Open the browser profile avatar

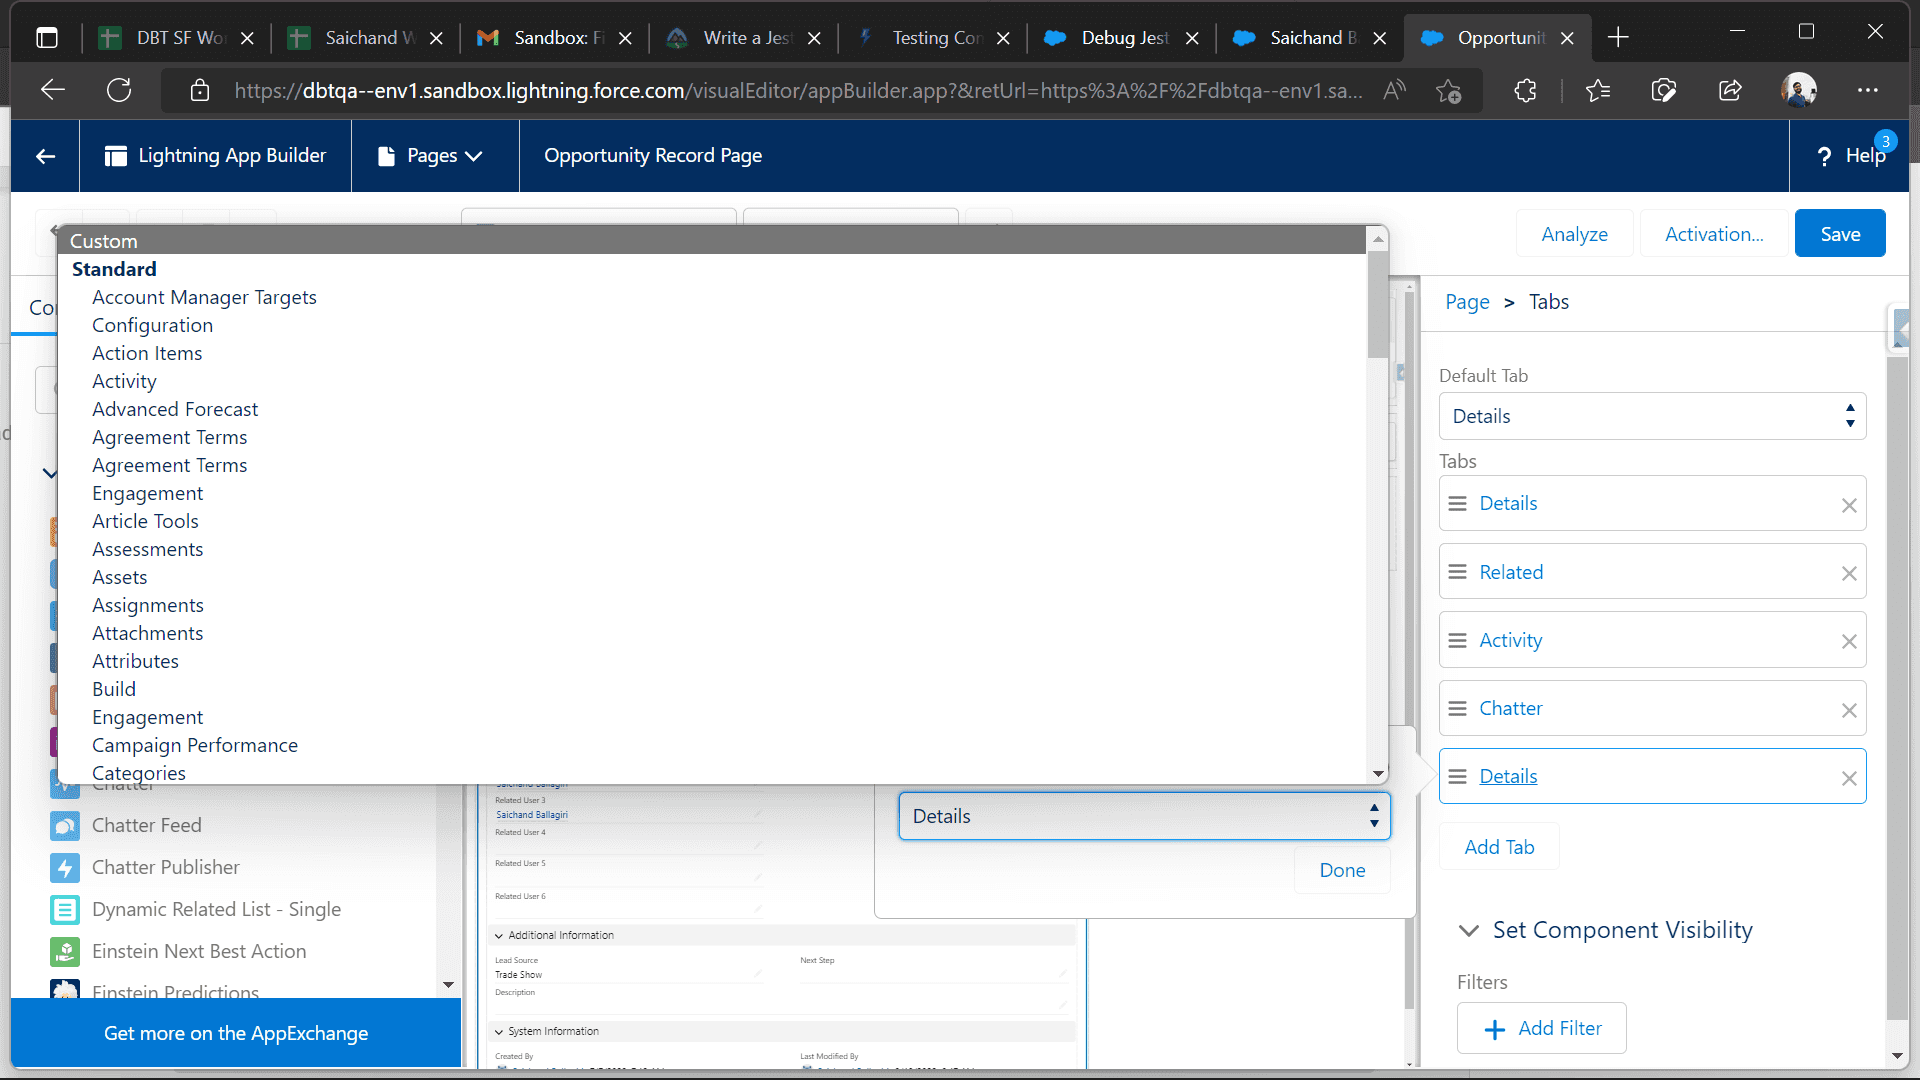coord(1798,90)
